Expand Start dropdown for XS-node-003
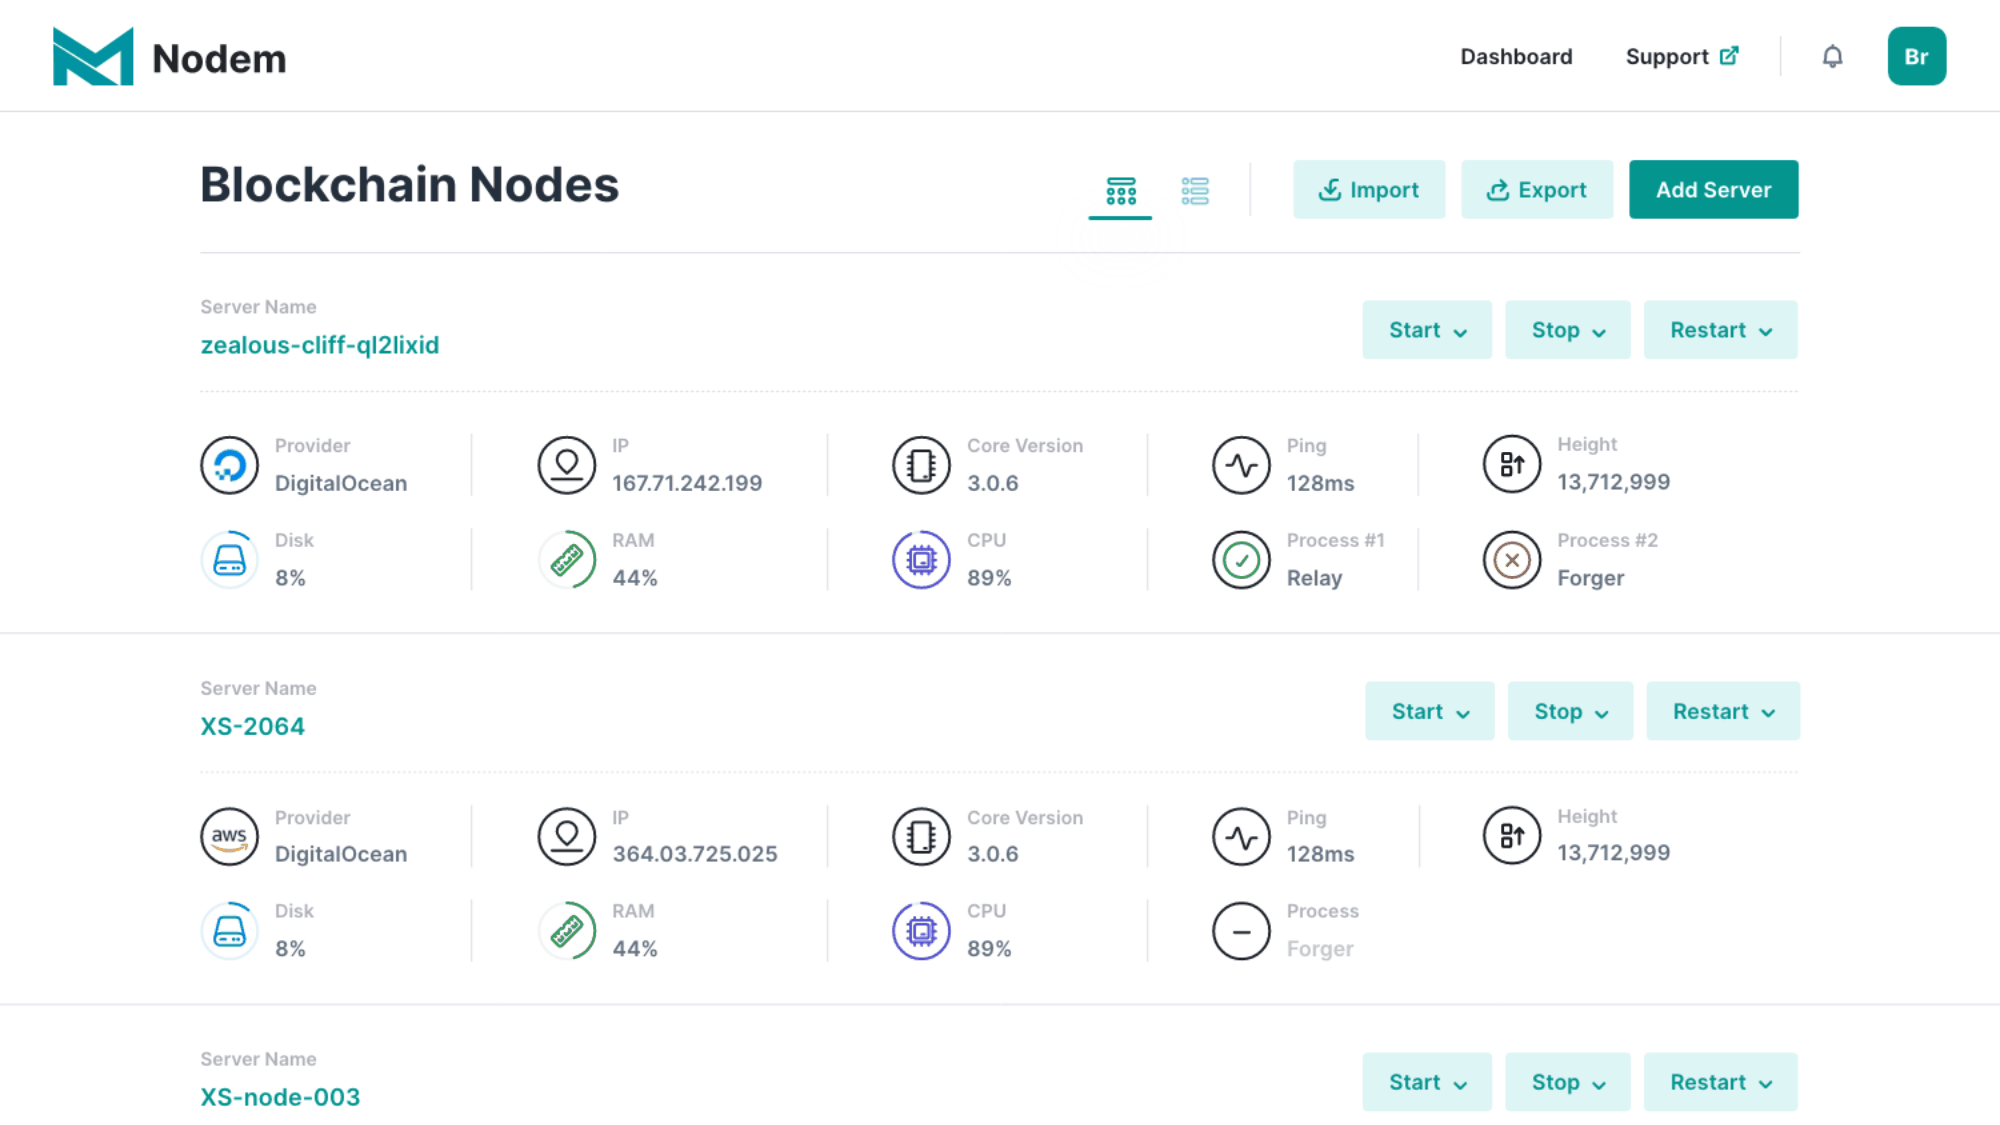2000x1125 pixels. (x=1427, y=1082)
